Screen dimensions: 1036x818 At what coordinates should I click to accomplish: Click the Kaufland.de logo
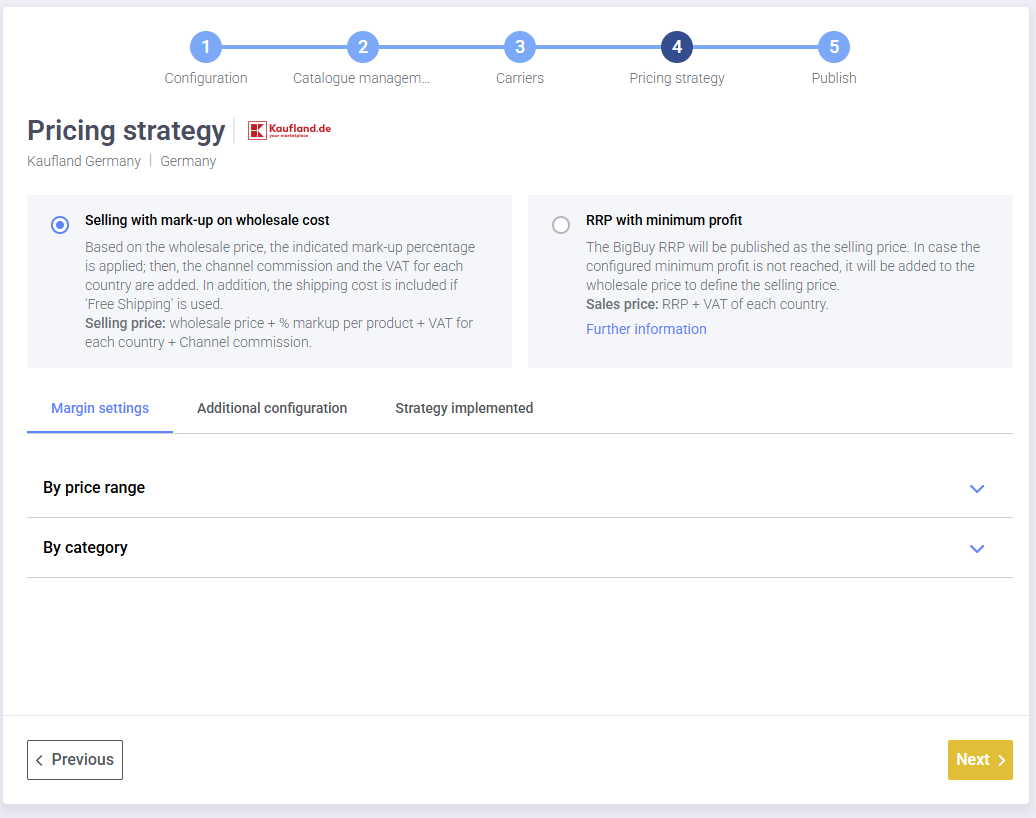click(289, 130)
